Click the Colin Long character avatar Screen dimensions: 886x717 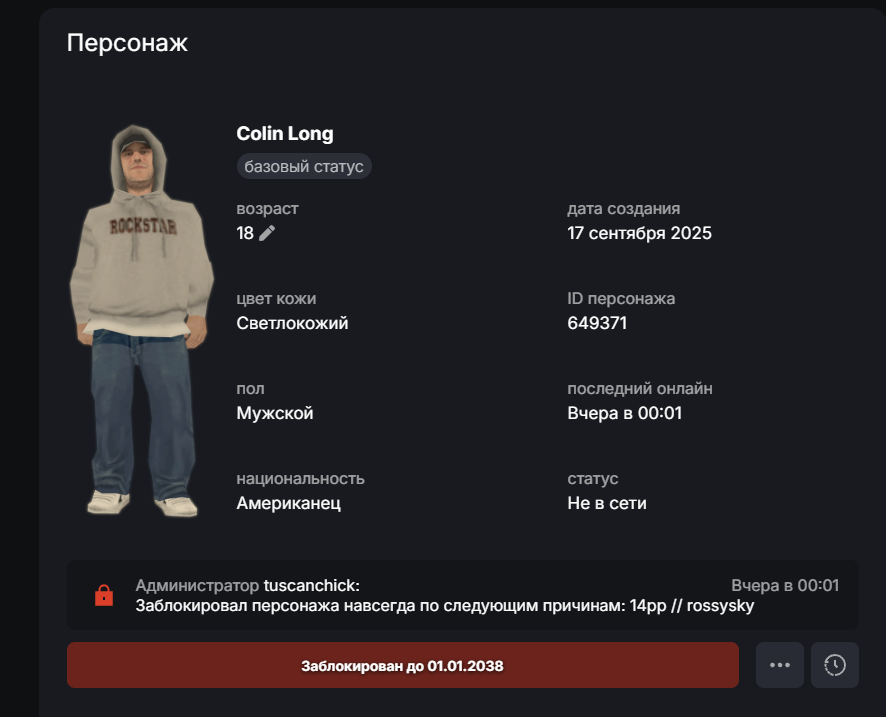141,320
